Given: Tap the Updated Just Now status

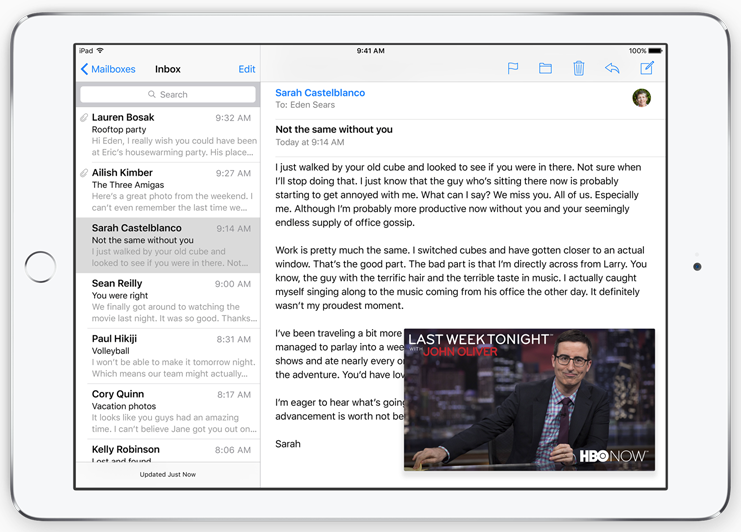Looking at the screenshot, I should (168, 474).
